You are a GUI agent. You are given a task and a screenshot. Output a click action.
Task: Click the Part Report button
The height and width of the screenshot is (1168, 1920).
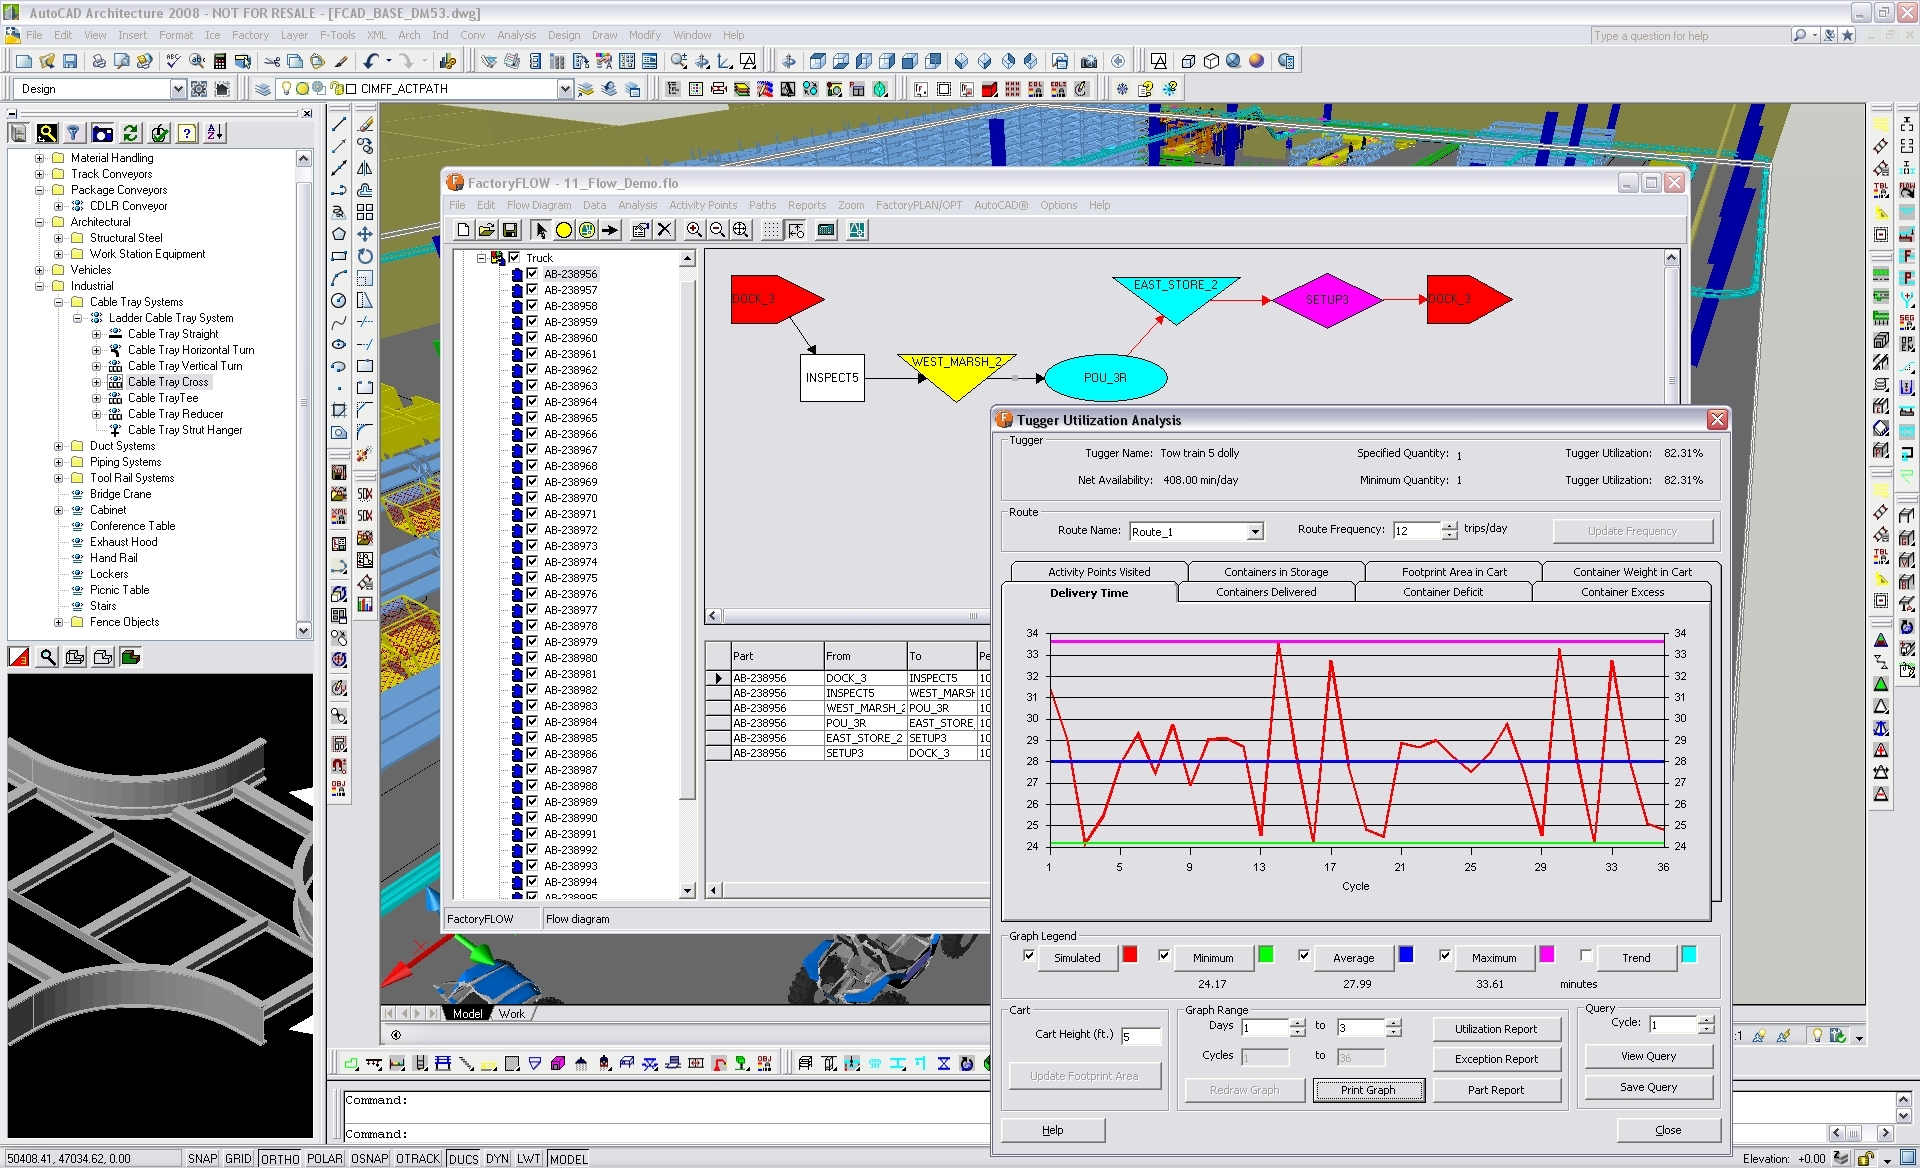[1495, 1090]
